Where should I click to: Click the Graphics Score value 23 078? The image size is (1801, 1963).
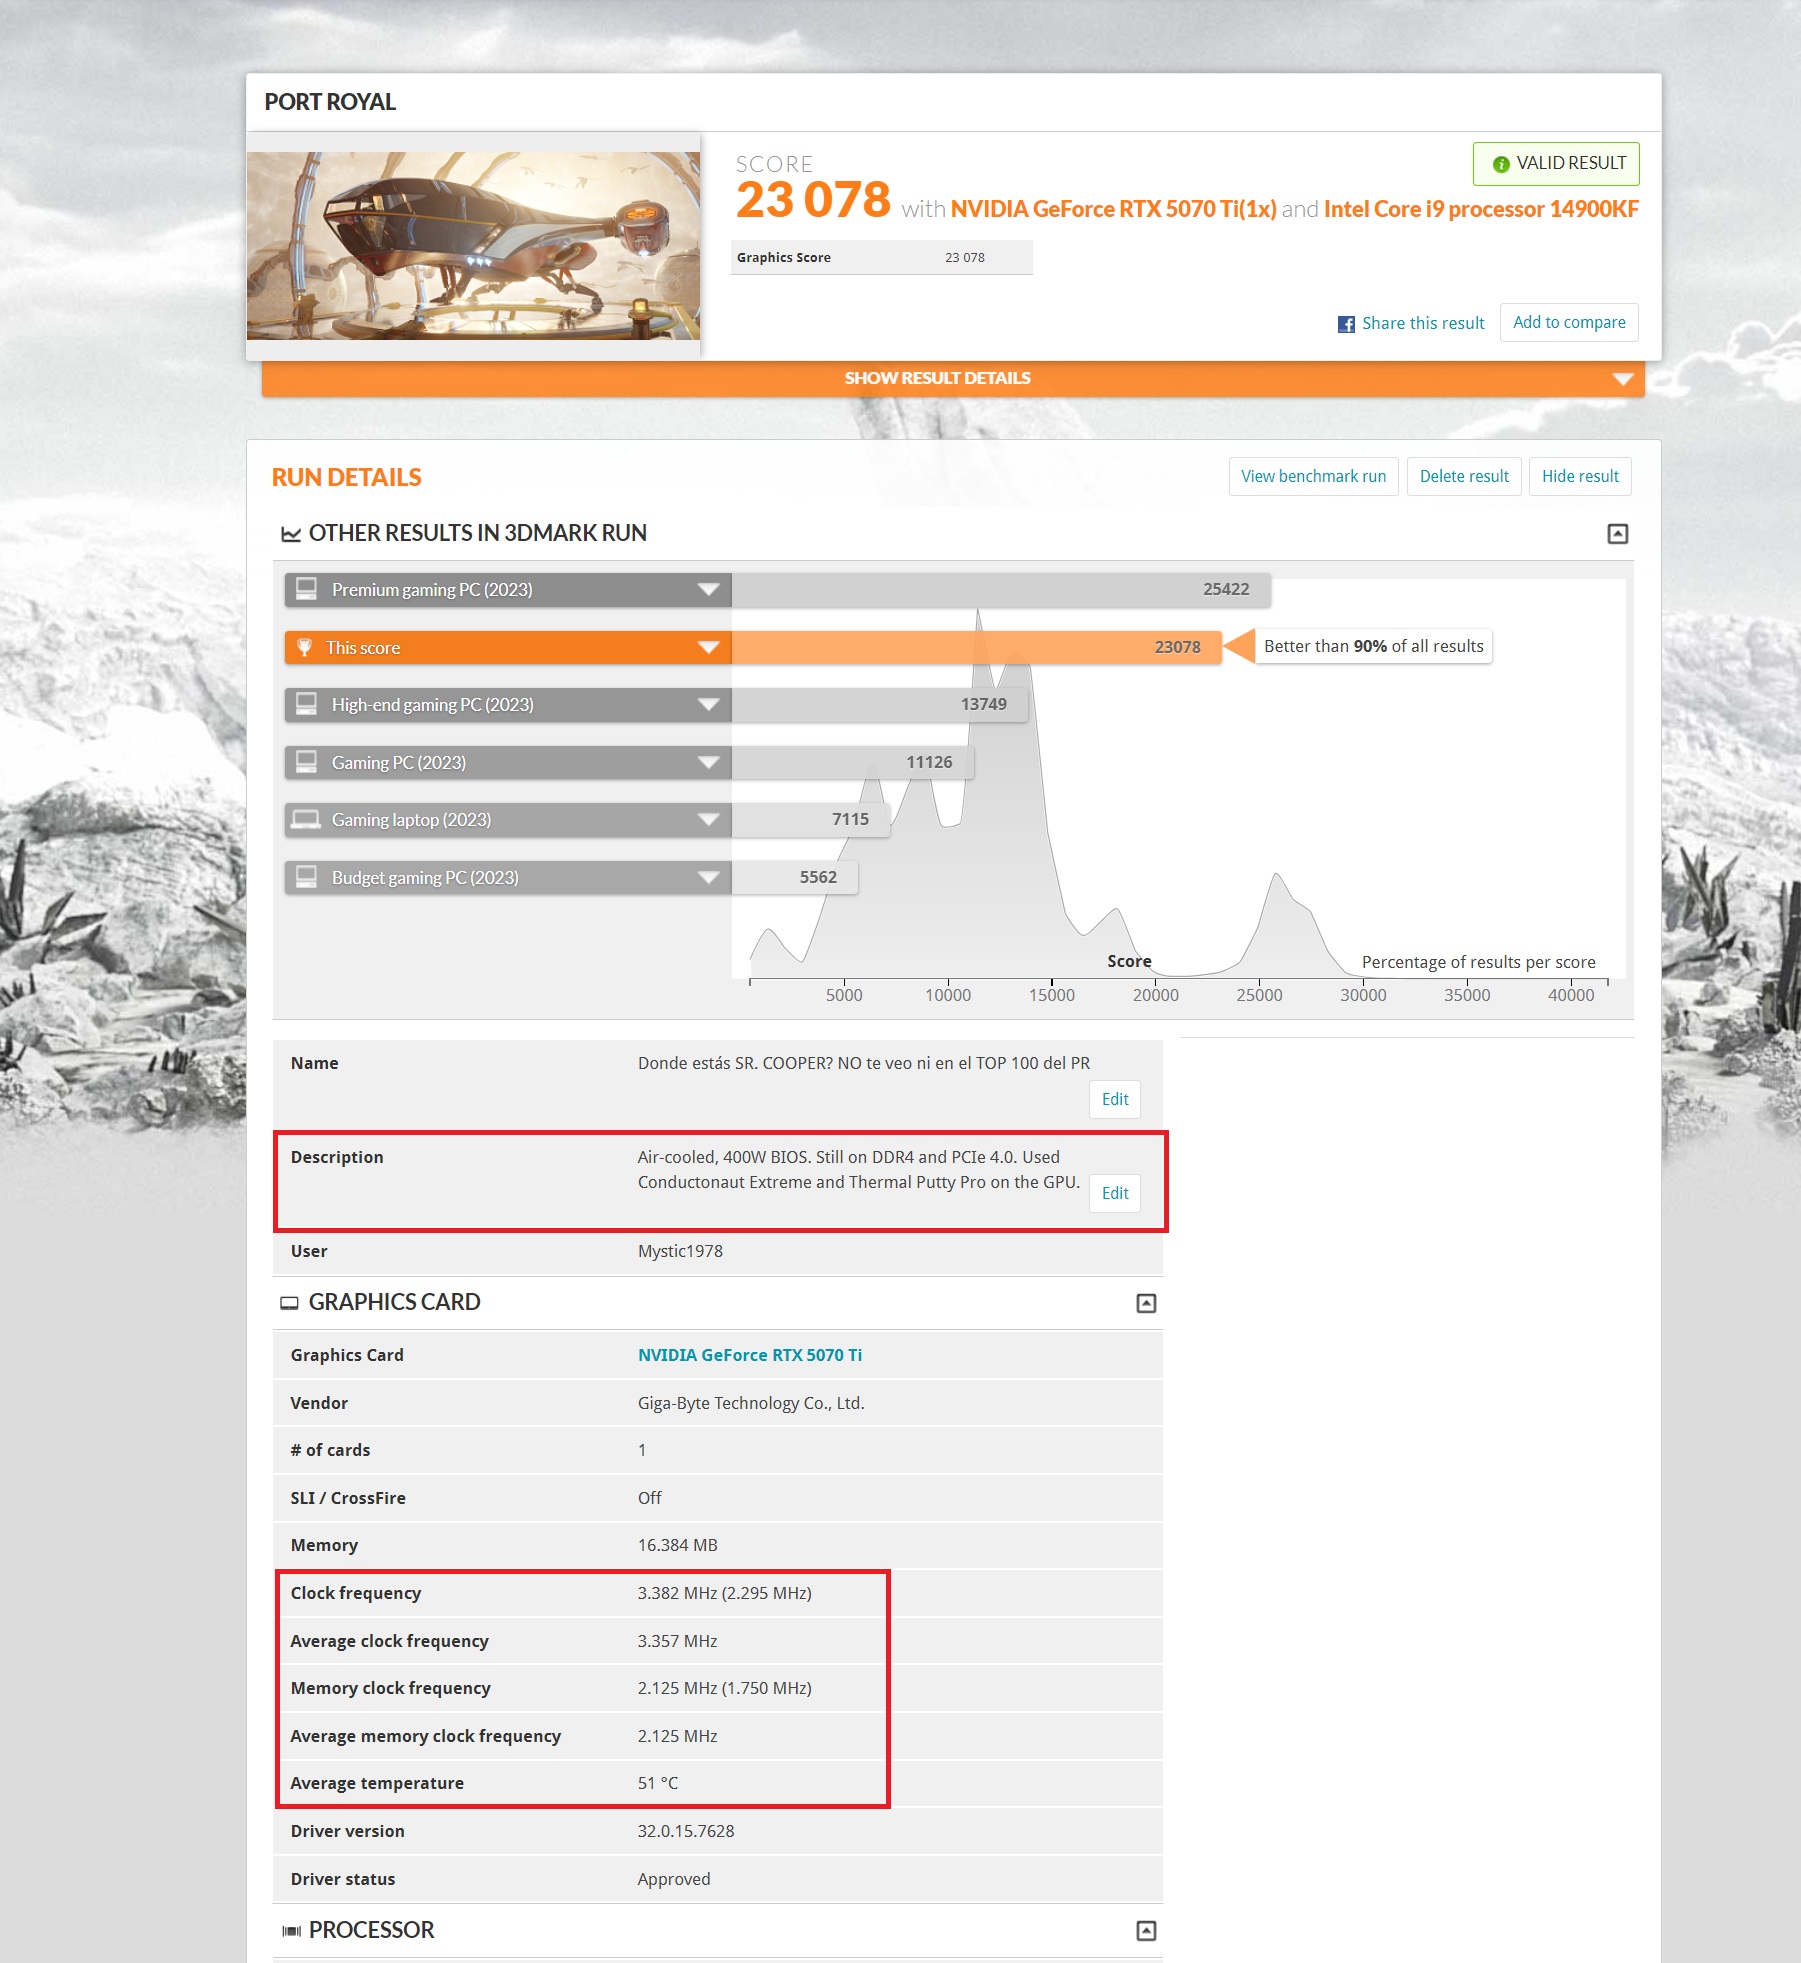coord(964,258)
